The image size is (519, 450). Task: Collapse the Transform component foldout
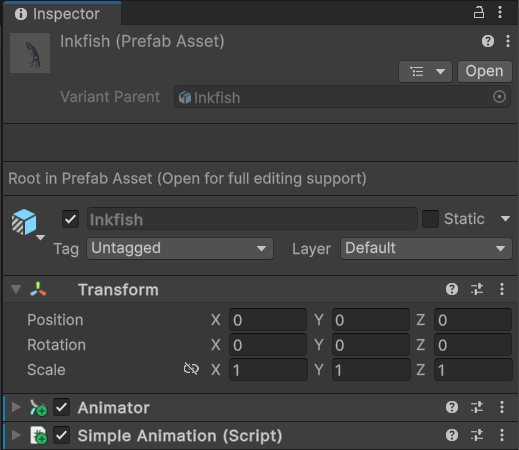pos(16,289)
